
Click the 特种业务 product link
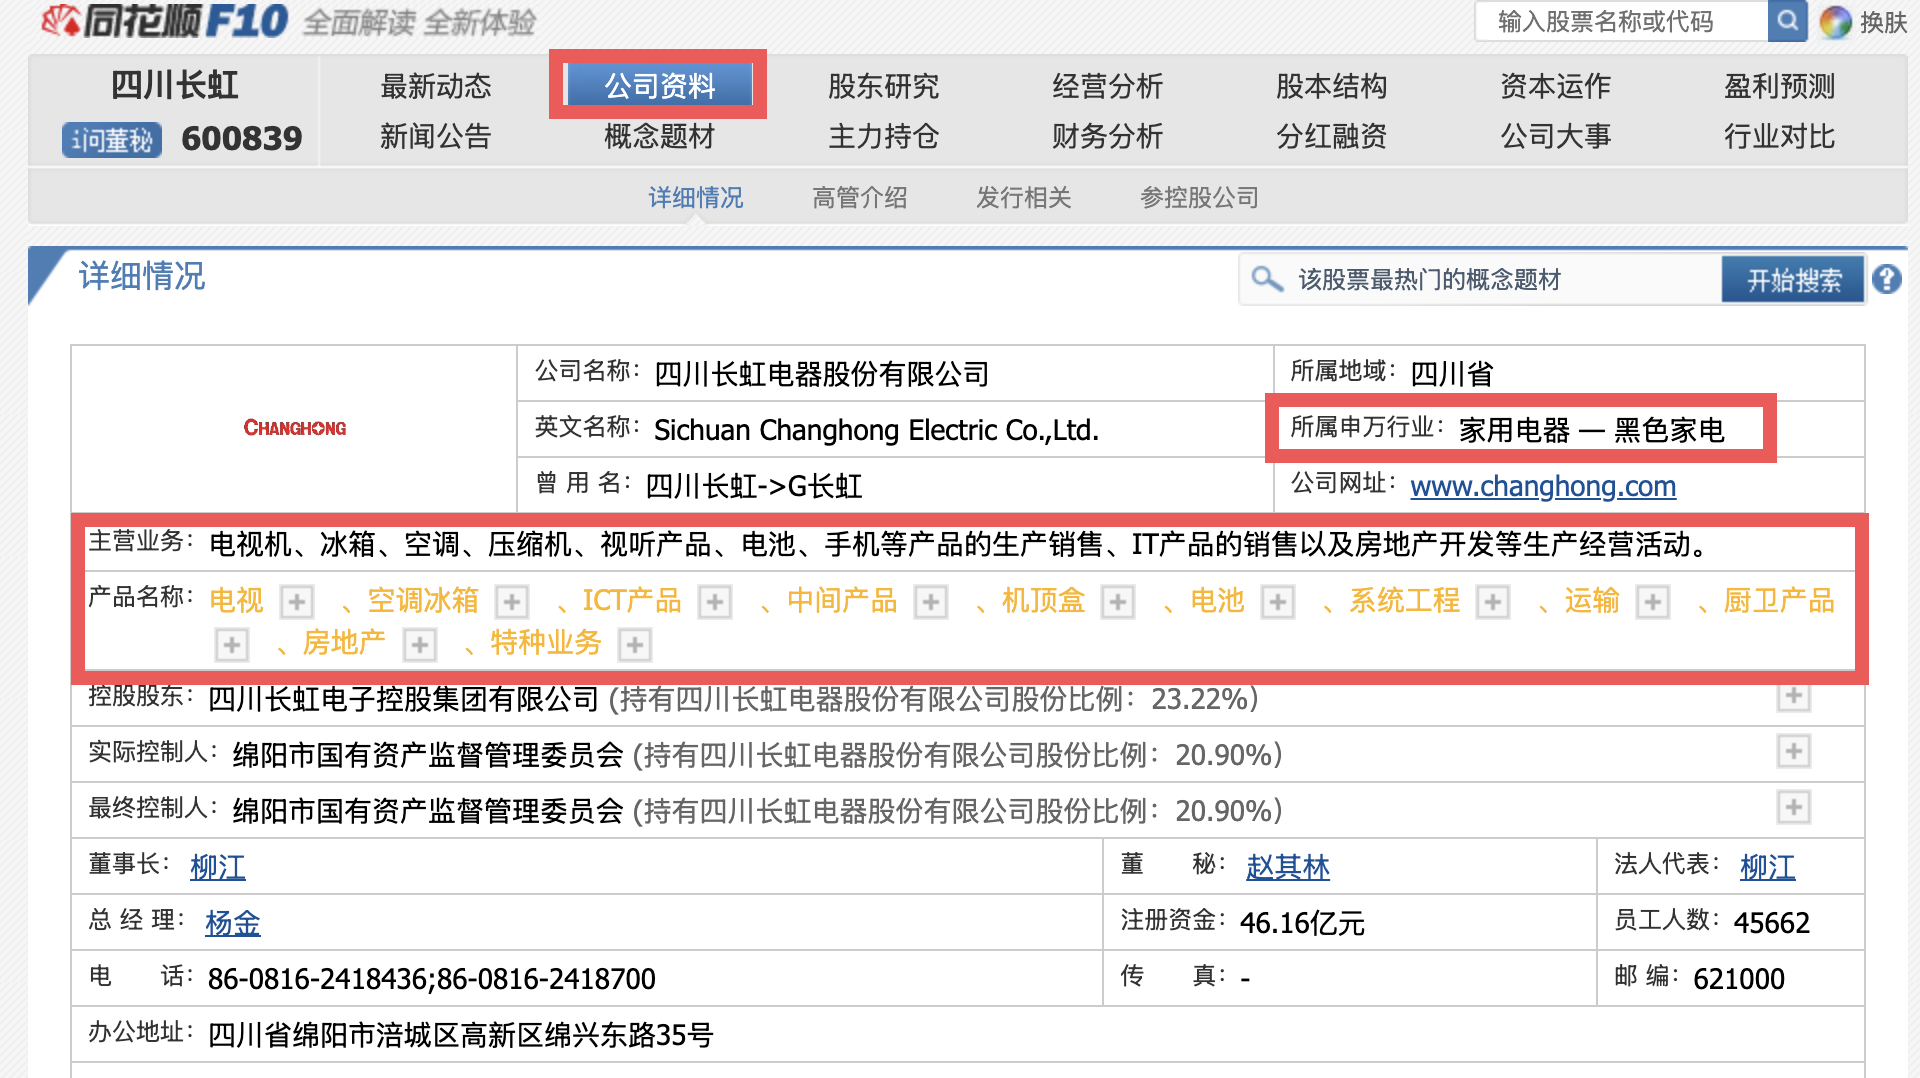point(546,643)
